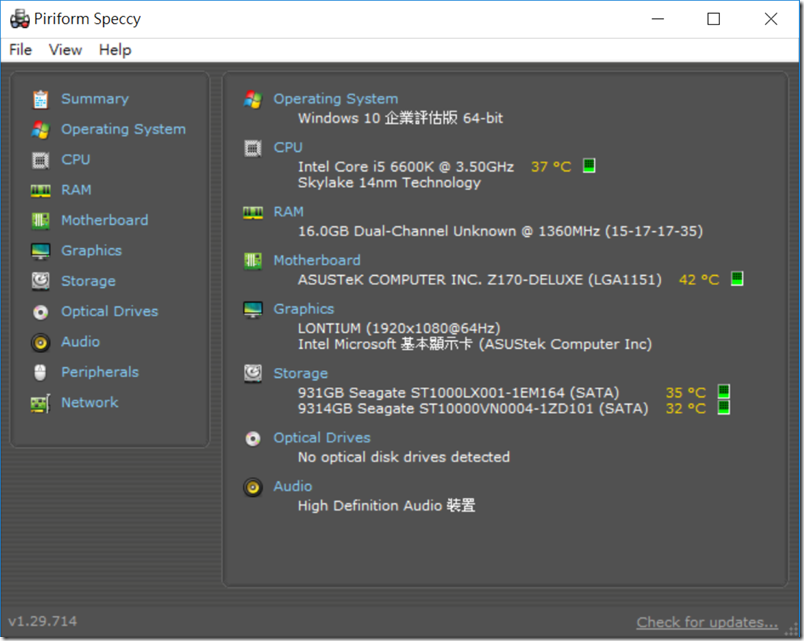The width and height of the screenshot is (804, 641).
Task: Click the Optical Drives disc icon in summary panel
Action: 253,438
